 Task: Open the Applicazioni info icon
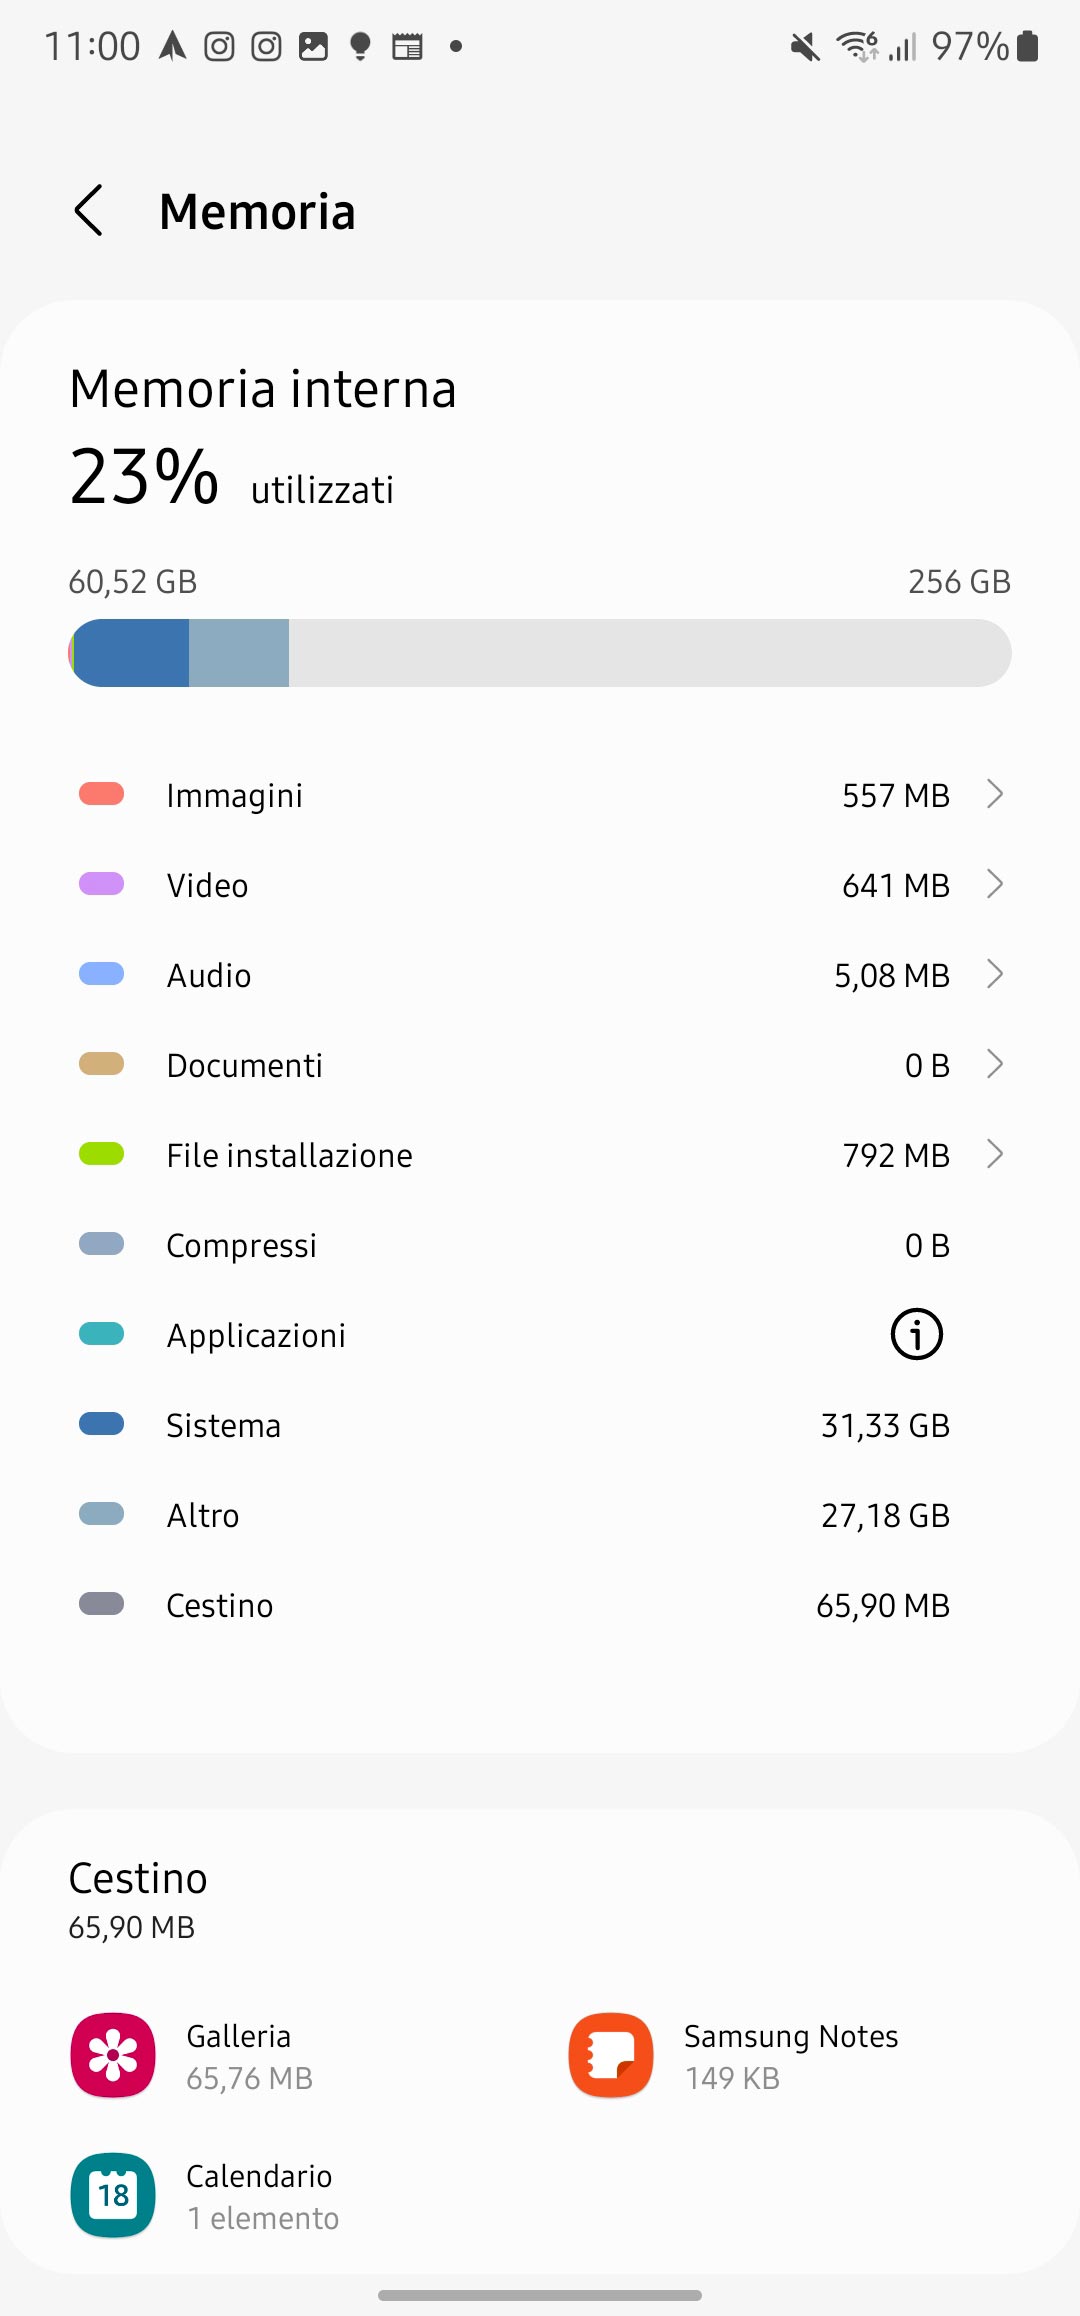click(916, 1334)
